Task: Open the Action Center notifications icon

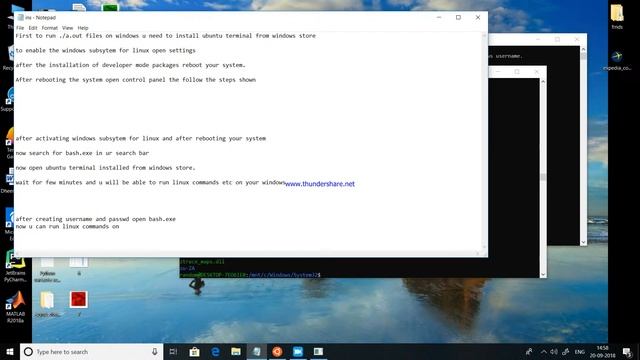Action: click(627, 351)
